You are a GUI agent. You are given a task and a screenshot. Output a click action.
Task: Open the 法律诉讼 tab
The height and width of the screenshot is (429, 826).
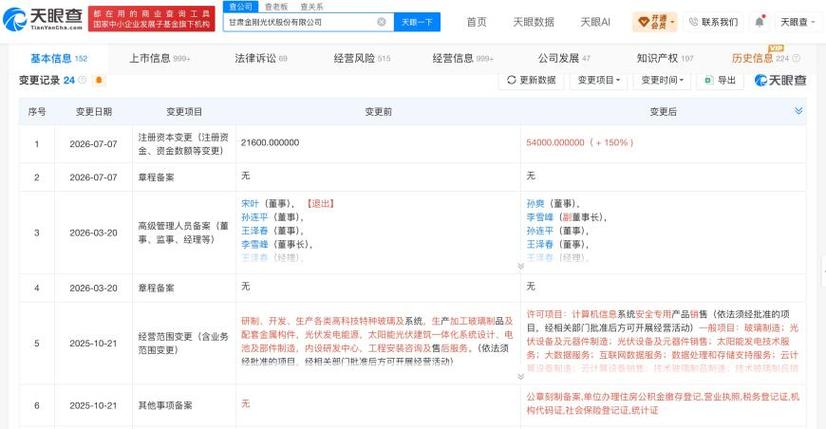[x=261, y=58]
